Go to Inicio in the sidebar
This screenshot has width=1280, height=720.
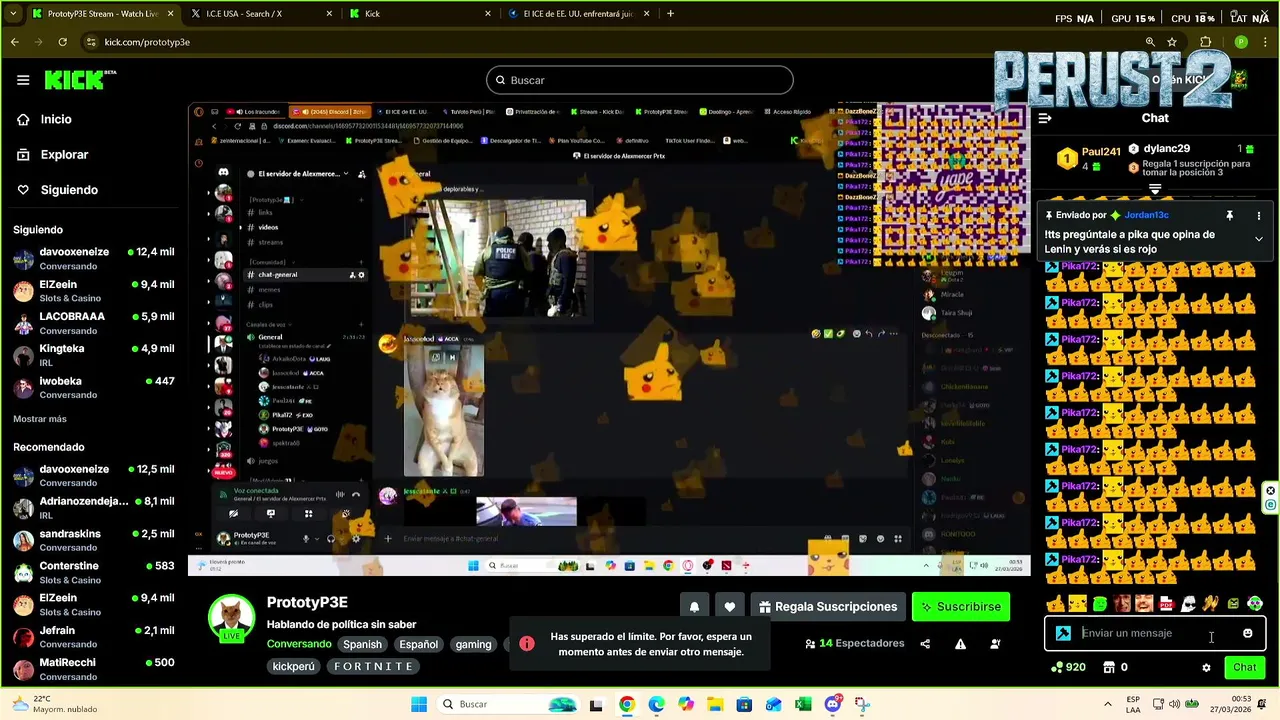tap(56, 119)
